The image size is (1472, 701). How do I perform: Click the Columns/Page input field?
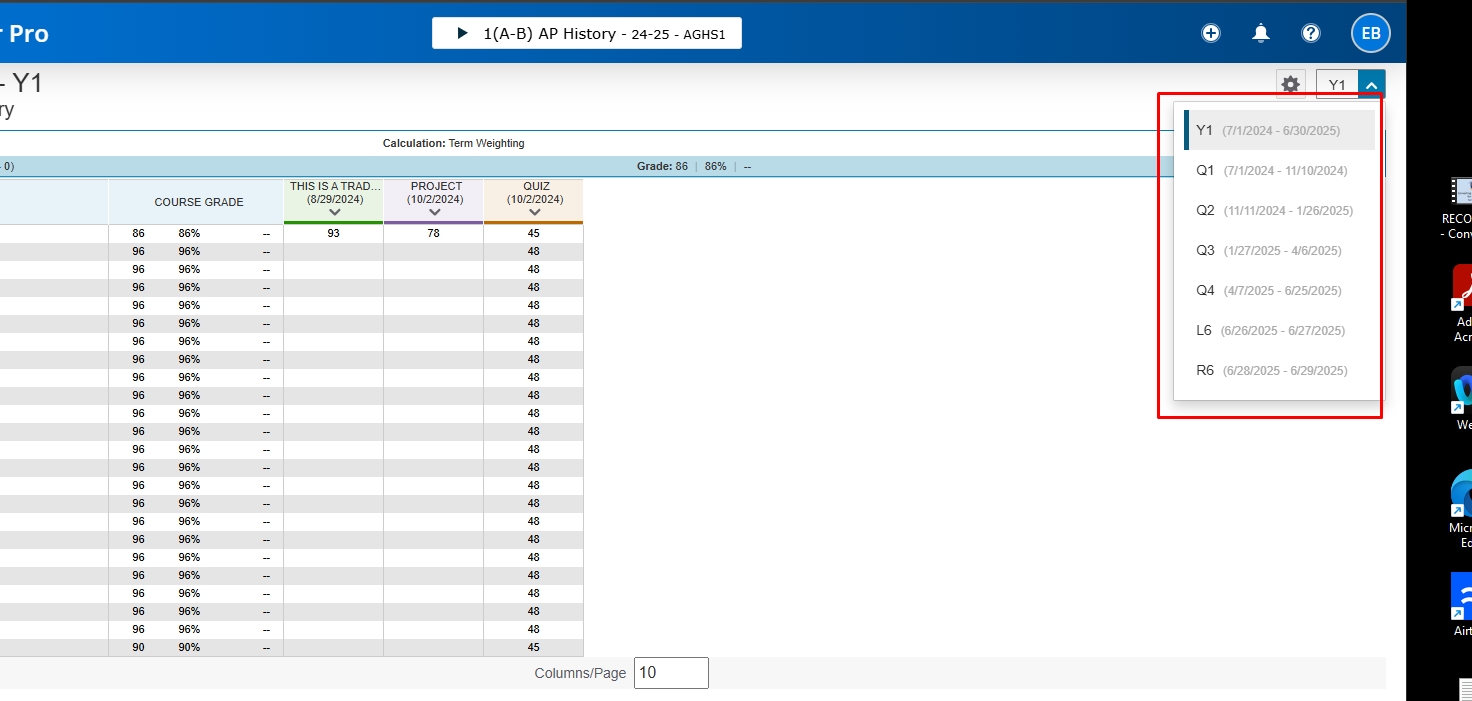(671, 673)
